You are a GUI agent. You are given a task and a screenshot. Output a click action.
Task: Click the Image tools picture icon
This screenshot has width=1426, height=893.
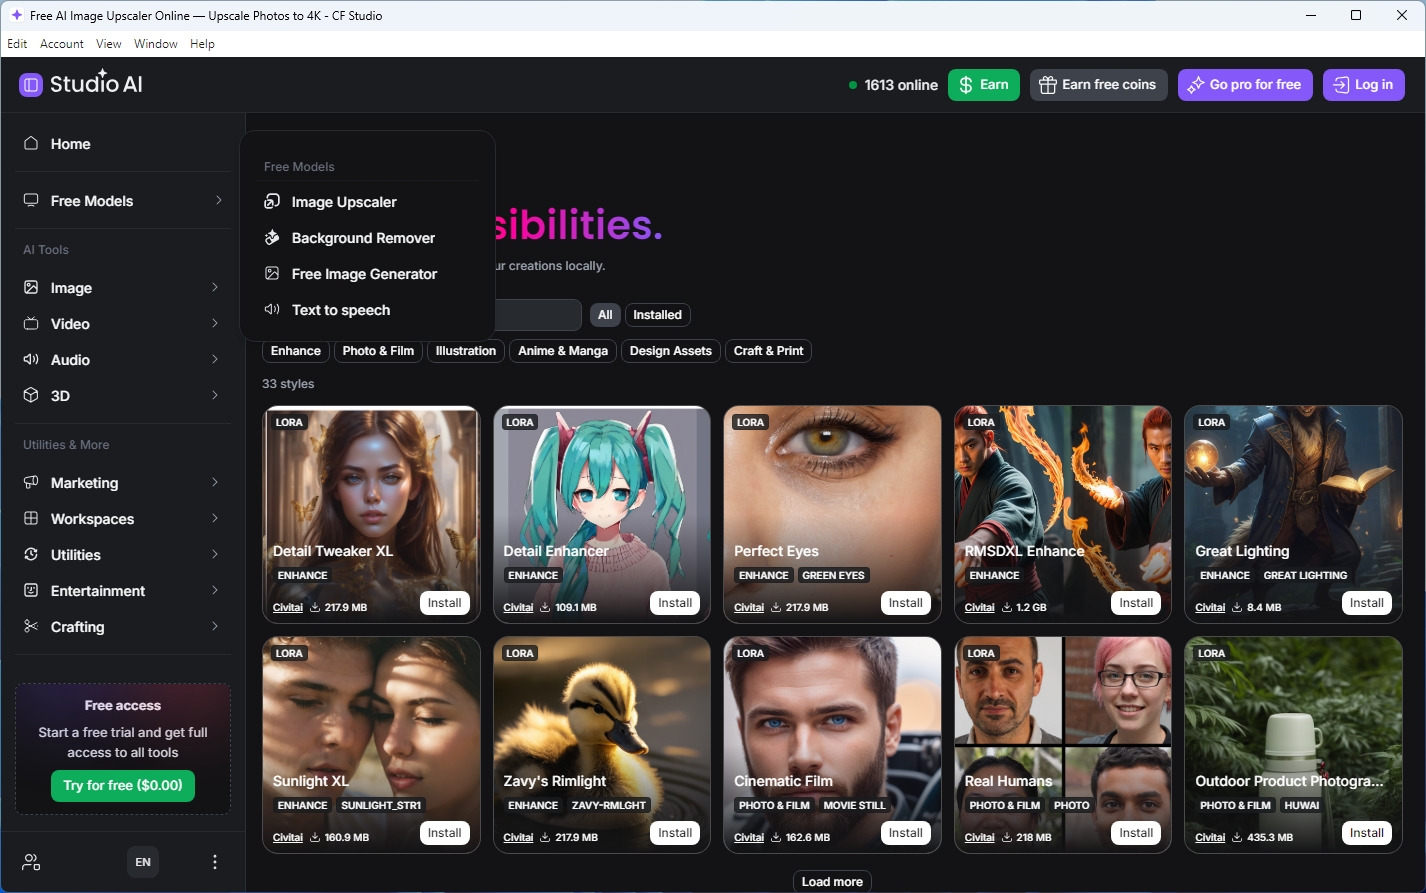(31, 287)
